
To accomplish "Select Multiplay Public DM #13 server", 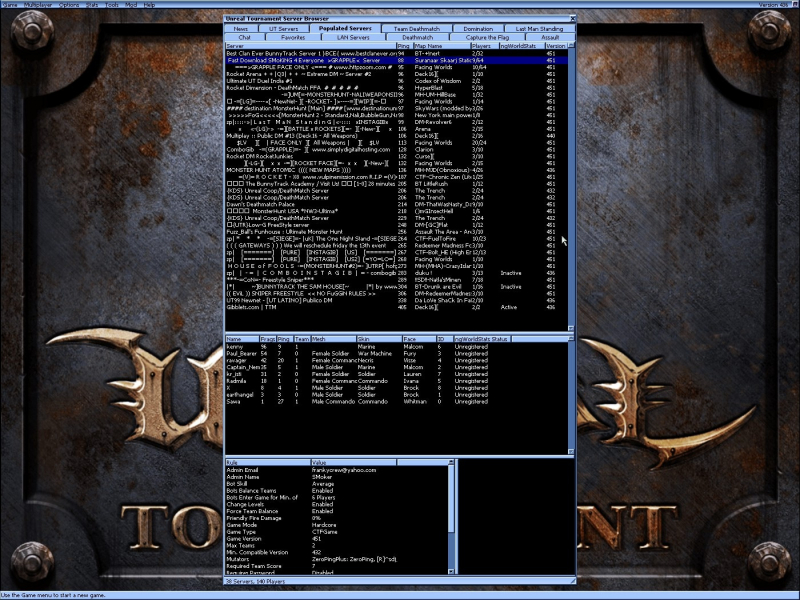I will pyautogui.click(x=396, y=136).
